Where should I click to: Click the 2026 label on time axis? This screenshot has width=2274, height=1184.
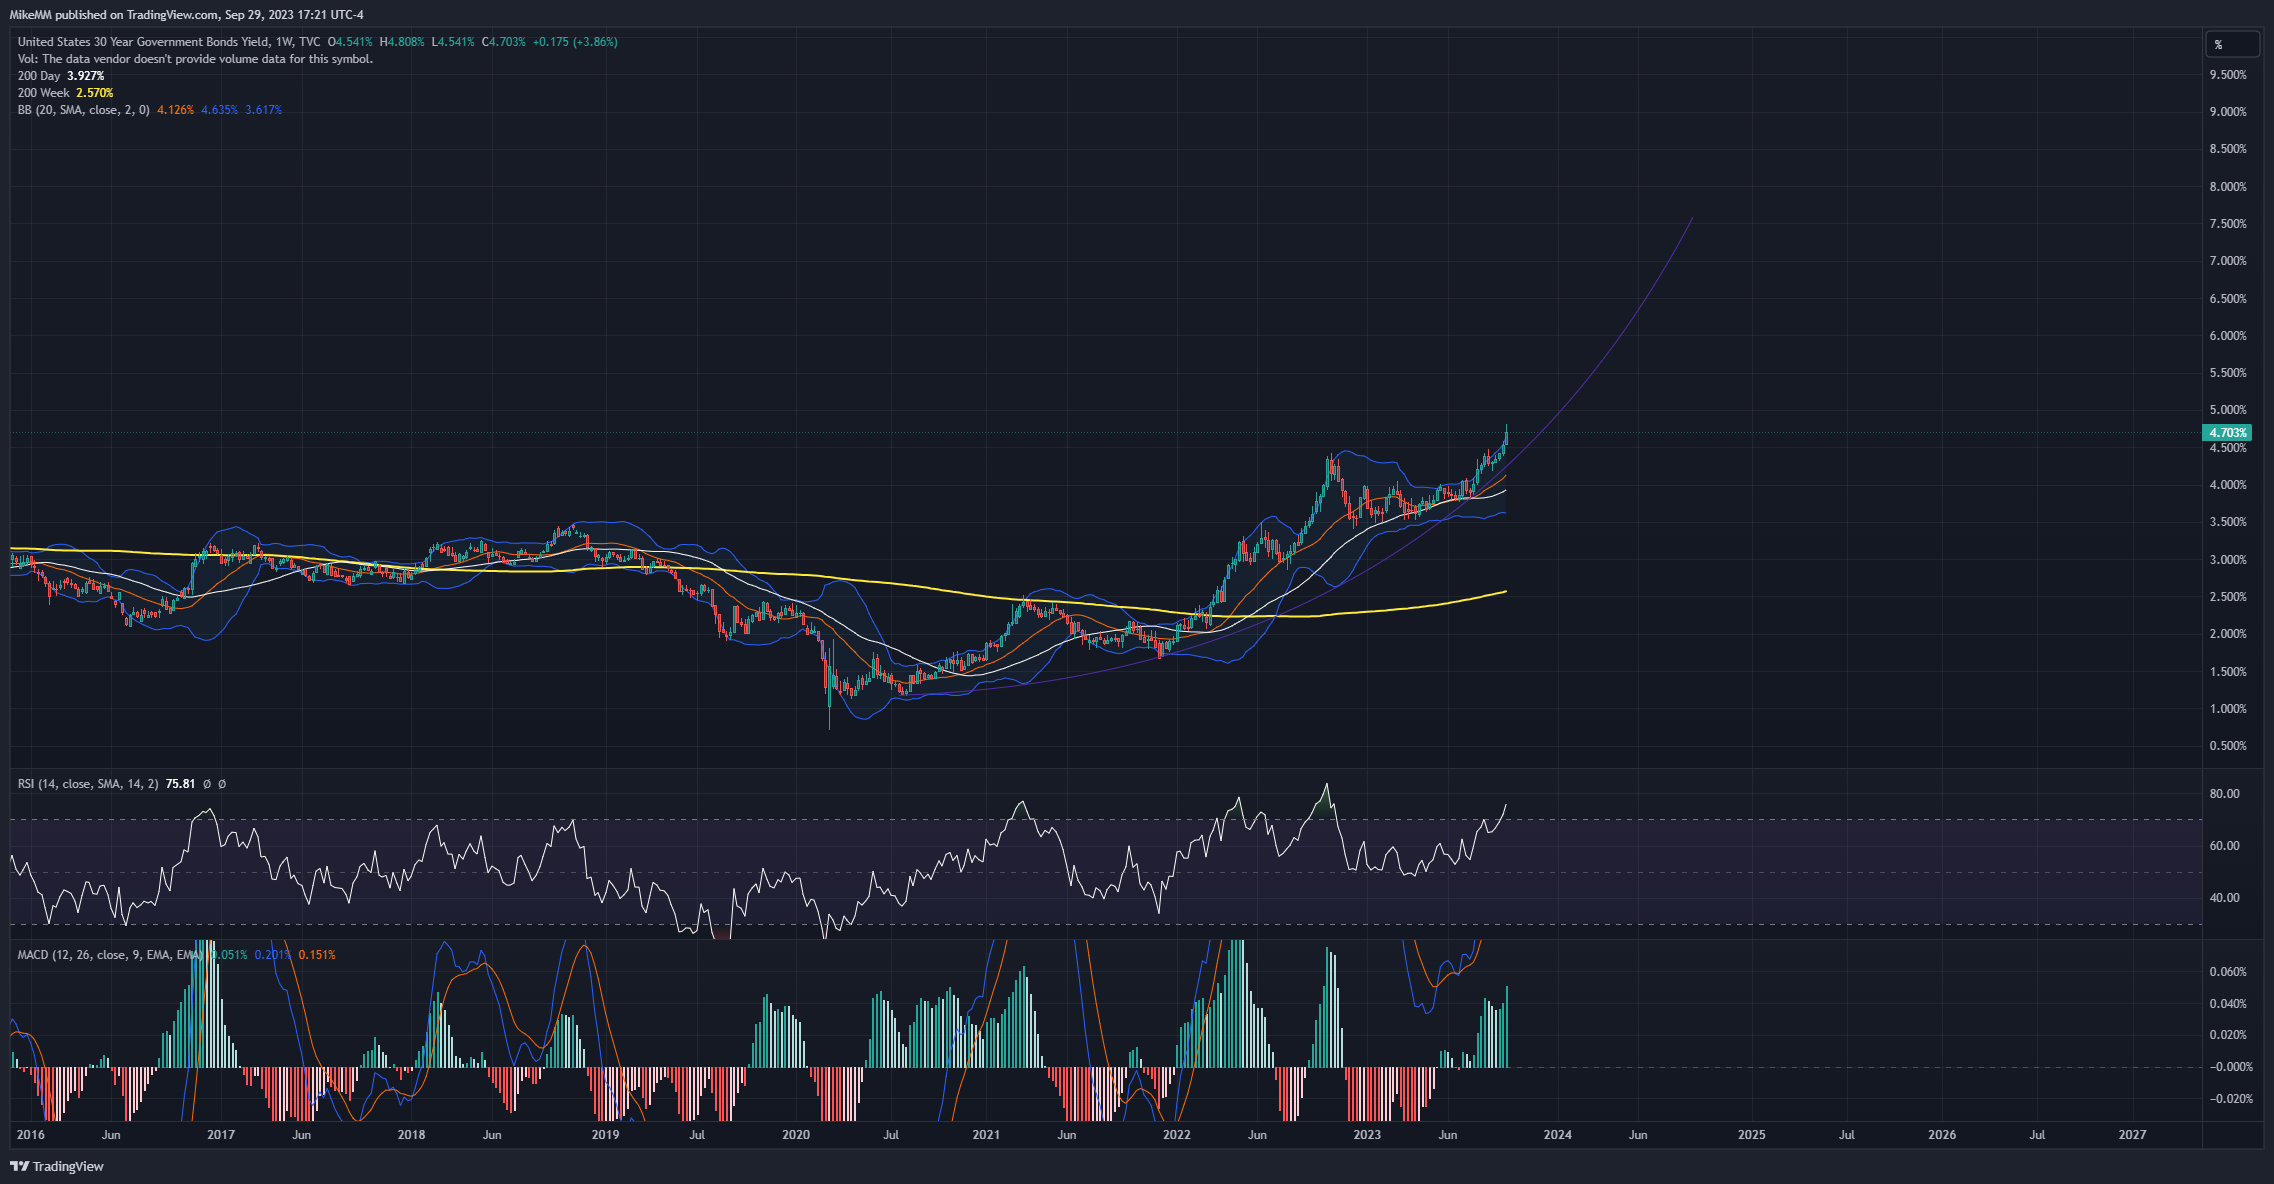pyautogui.click(x=1942, y=1135)
